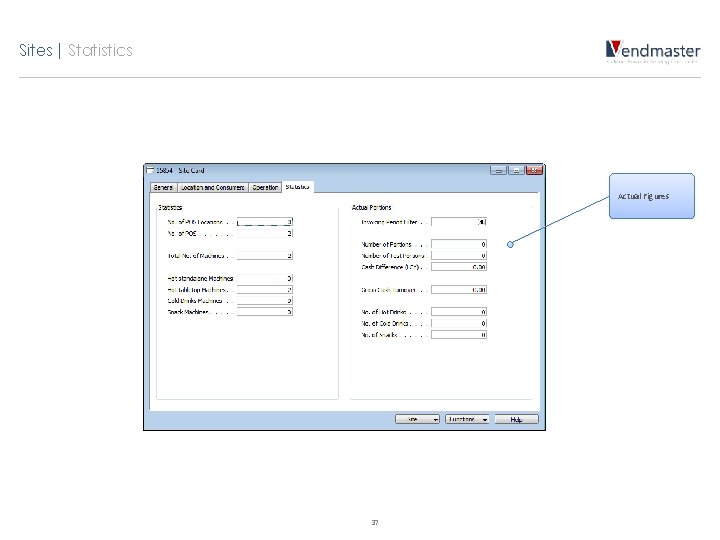Click the Site Card window icon
The height and width of the screenshot is (540, 720).
[150, 170]
